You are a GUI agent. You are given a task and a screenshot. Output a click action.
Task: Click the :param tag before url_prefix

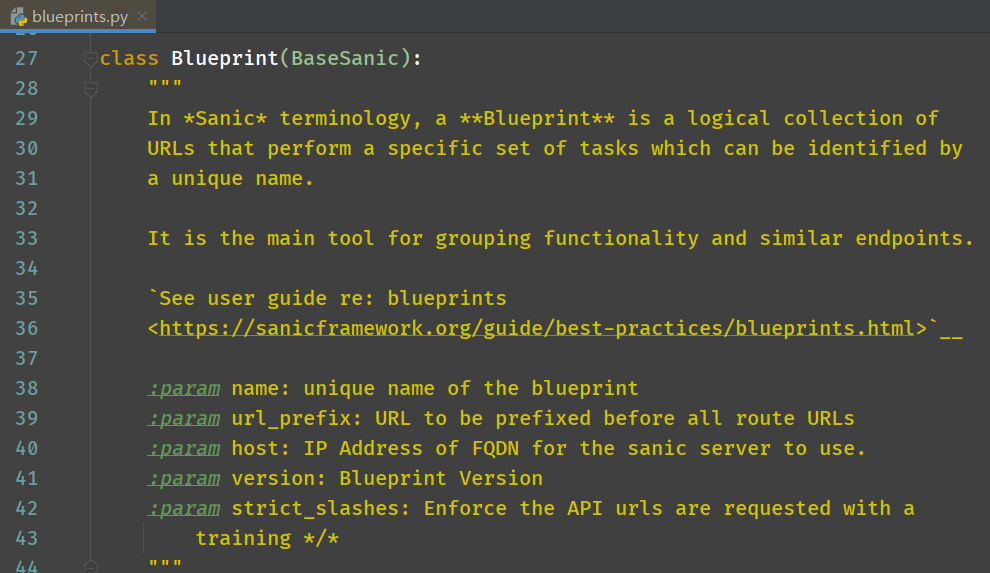click(184, 418)
